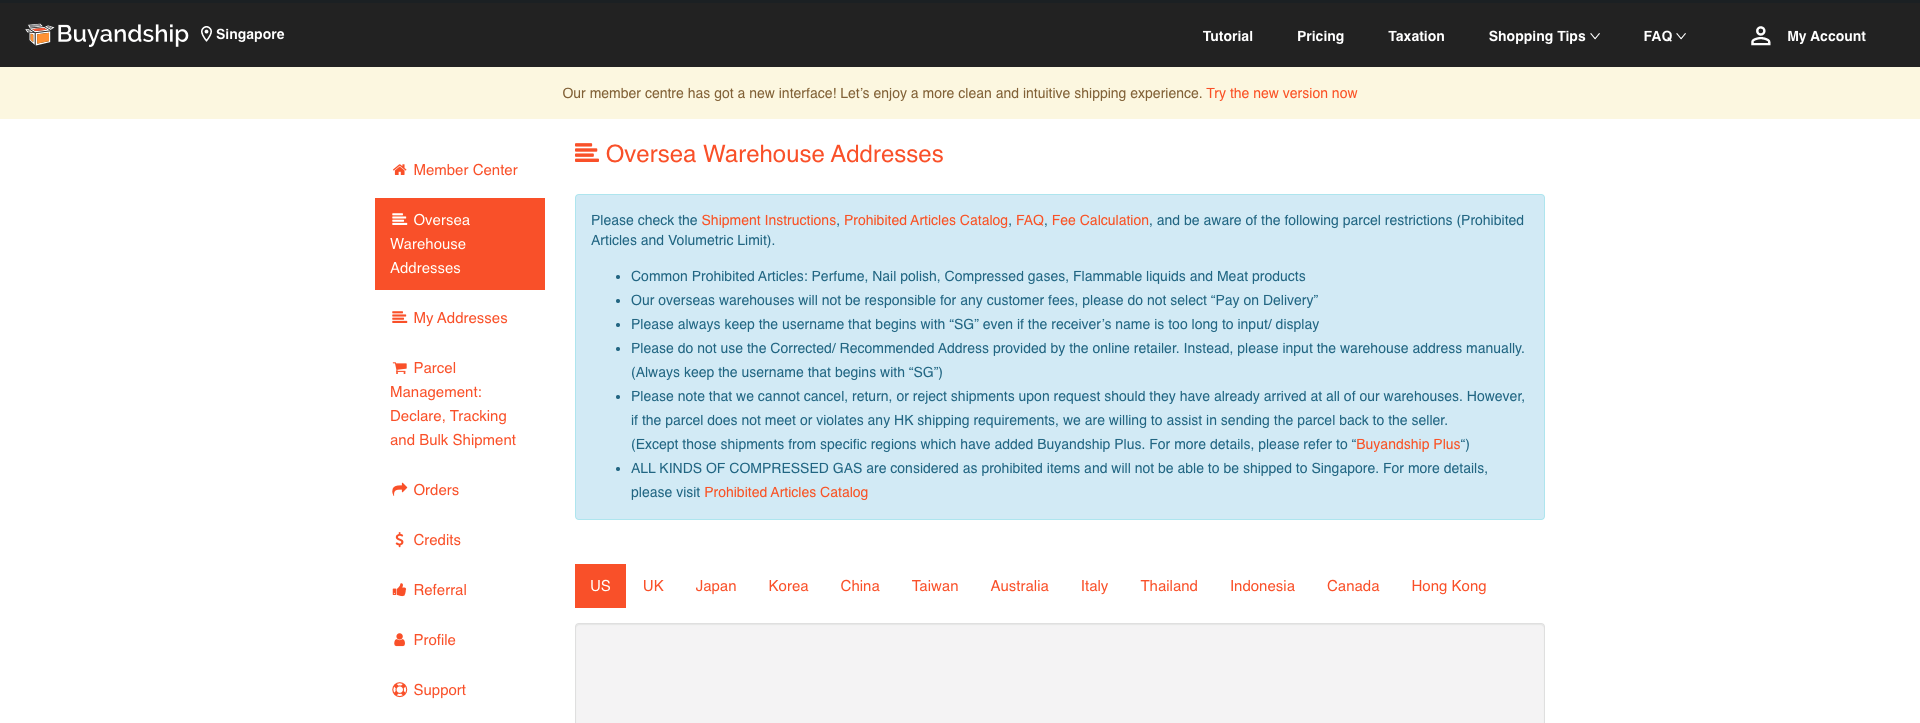Screen dimensions: 1920x723
Task: Open the Shipment Instructions link
Action: pos(768,220)
